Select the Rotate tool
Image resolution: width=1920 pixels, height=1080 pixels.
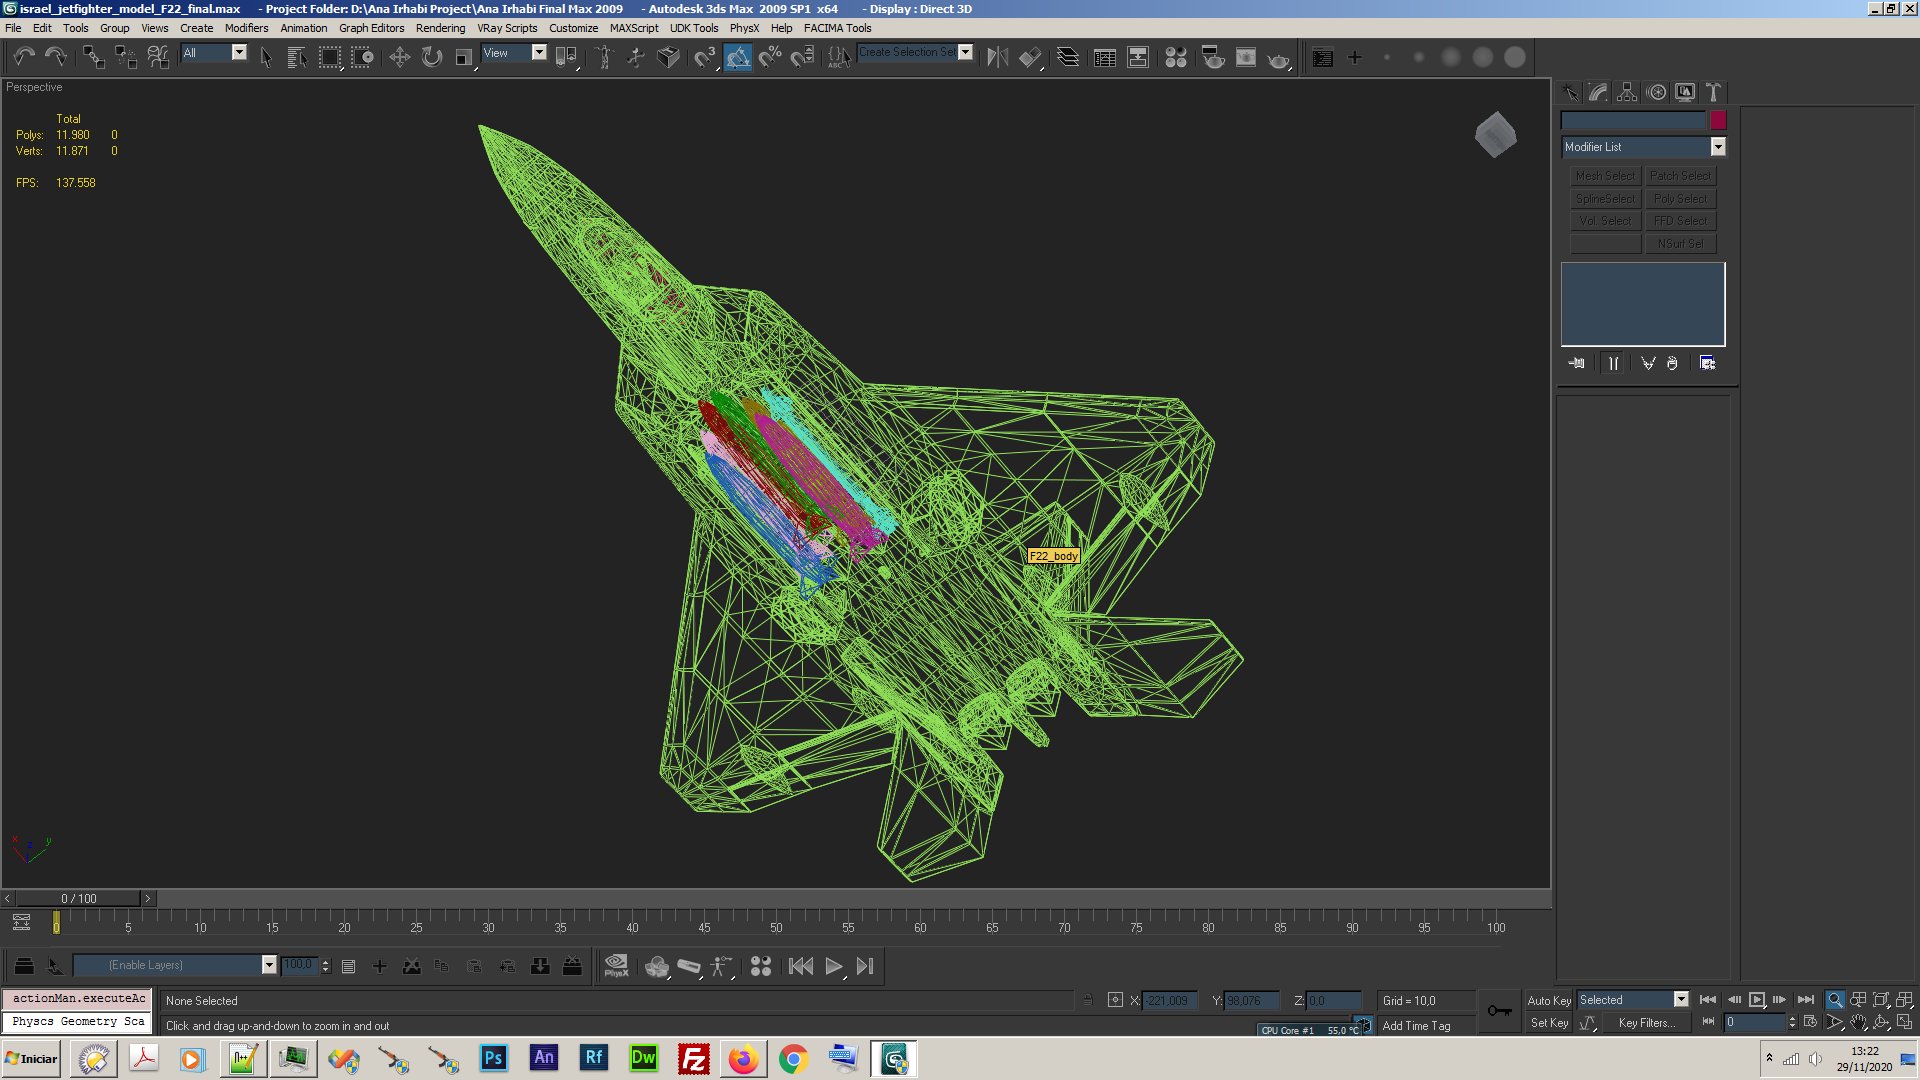click(433, 57)
